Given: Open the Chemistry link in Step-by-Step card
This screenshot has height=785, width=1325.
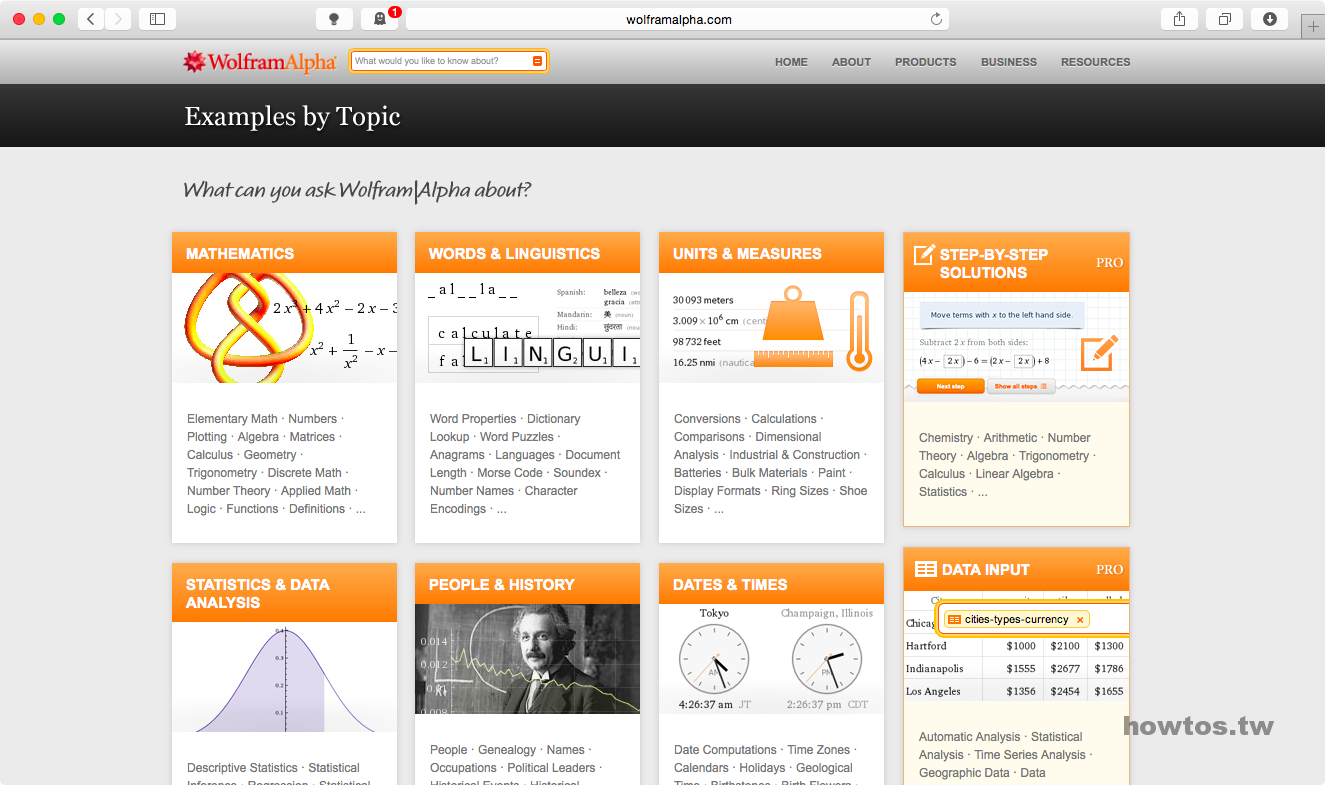Looking at the screenshot, I should click(x=946, y=438).
